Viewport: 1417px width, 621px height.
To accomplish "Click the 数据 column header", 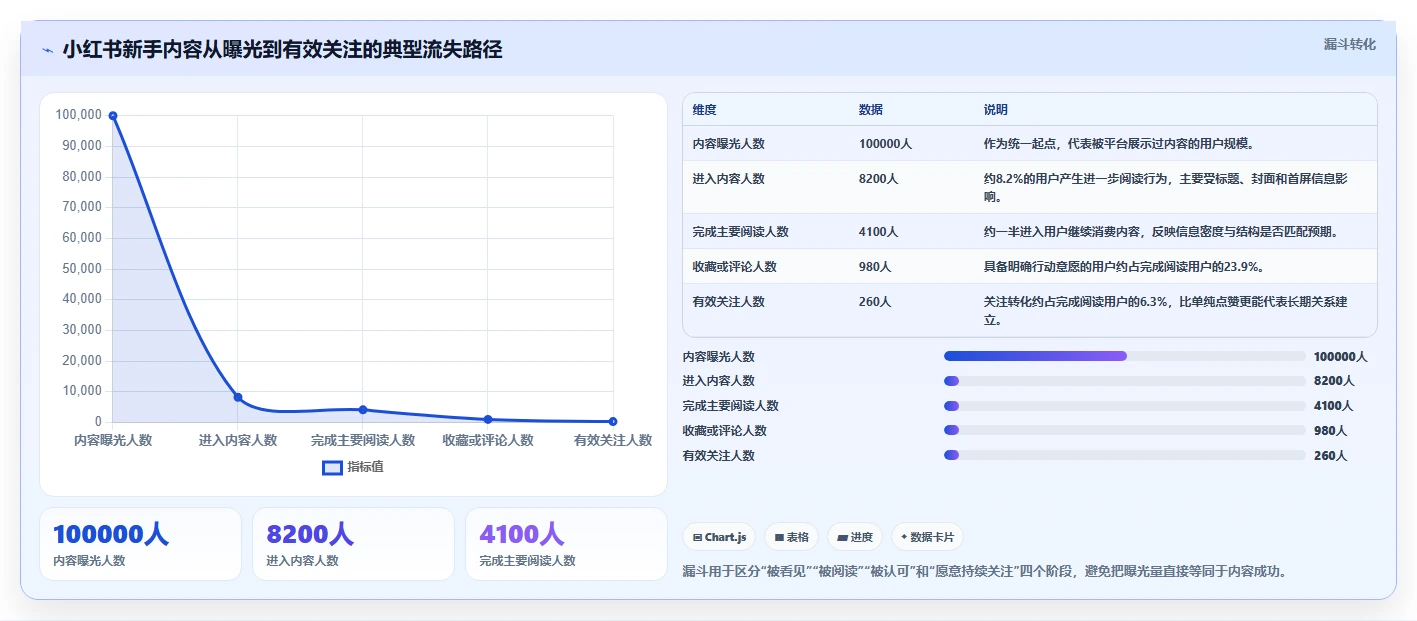I will click(x=871, y=110).
